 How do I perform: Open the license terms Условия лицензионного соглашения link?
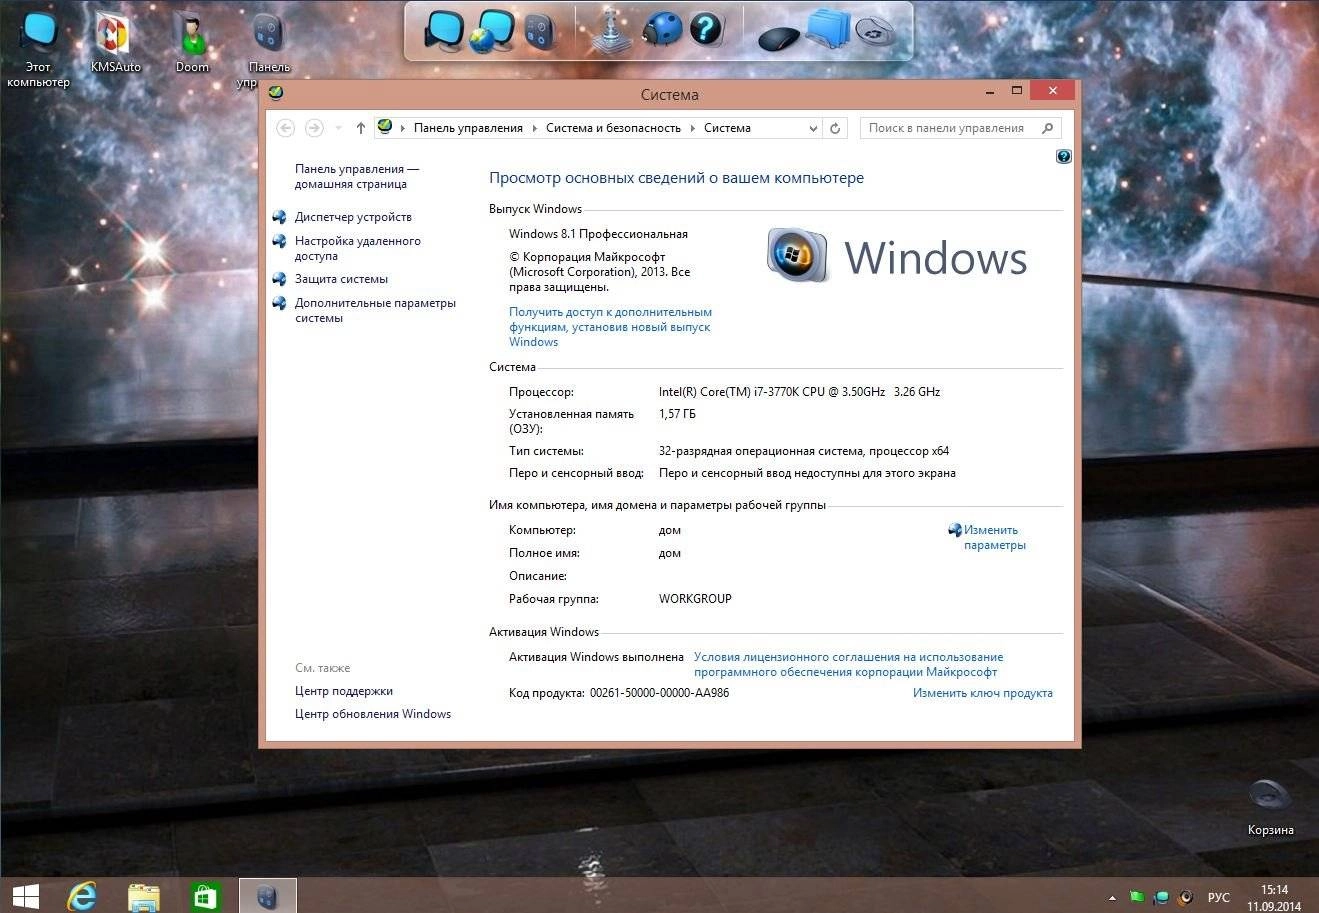pos(848,665)
